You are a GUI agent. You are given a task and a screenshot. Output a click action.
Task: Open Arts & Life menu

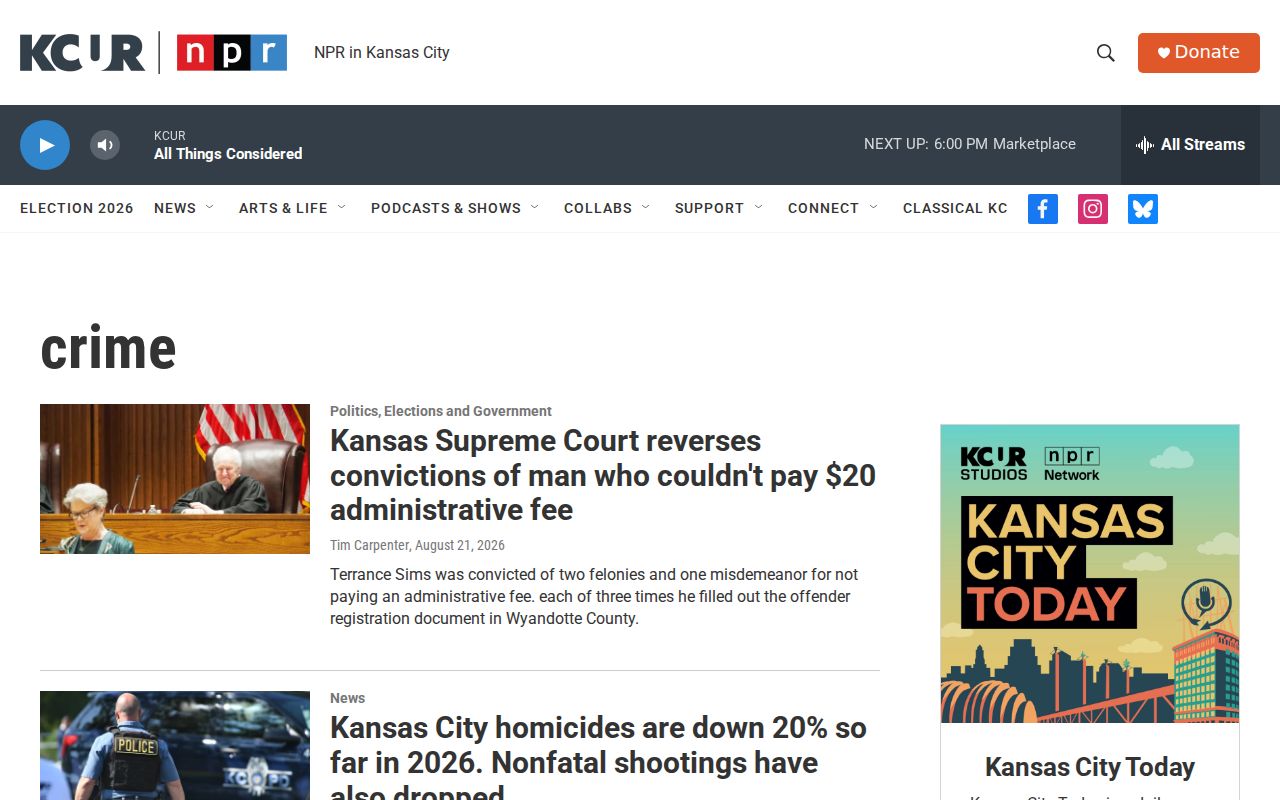pos(283,208)
